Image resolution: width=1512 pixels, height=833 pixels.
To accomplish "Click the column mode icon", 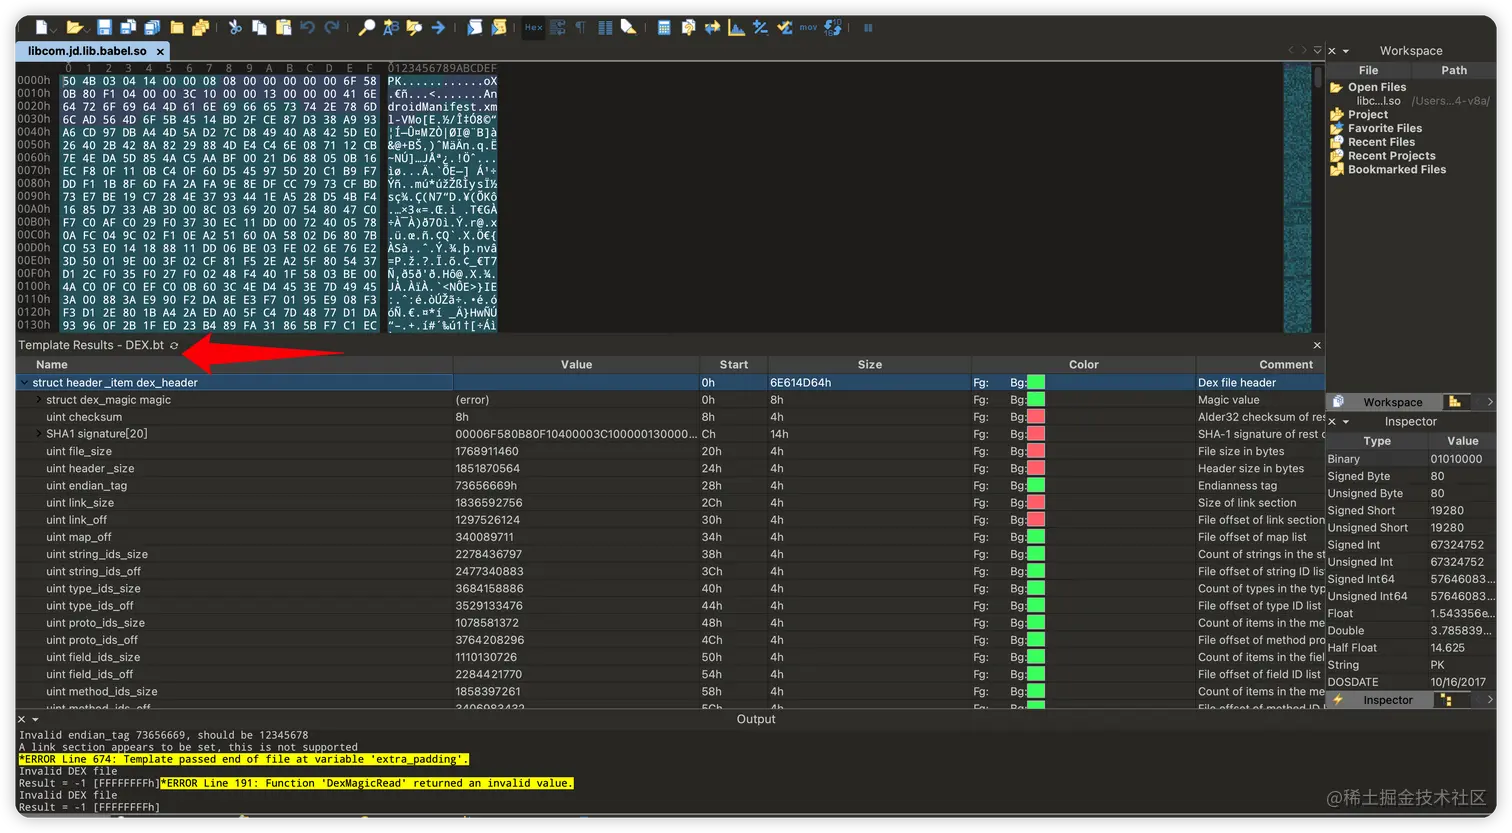I will 605,28.
